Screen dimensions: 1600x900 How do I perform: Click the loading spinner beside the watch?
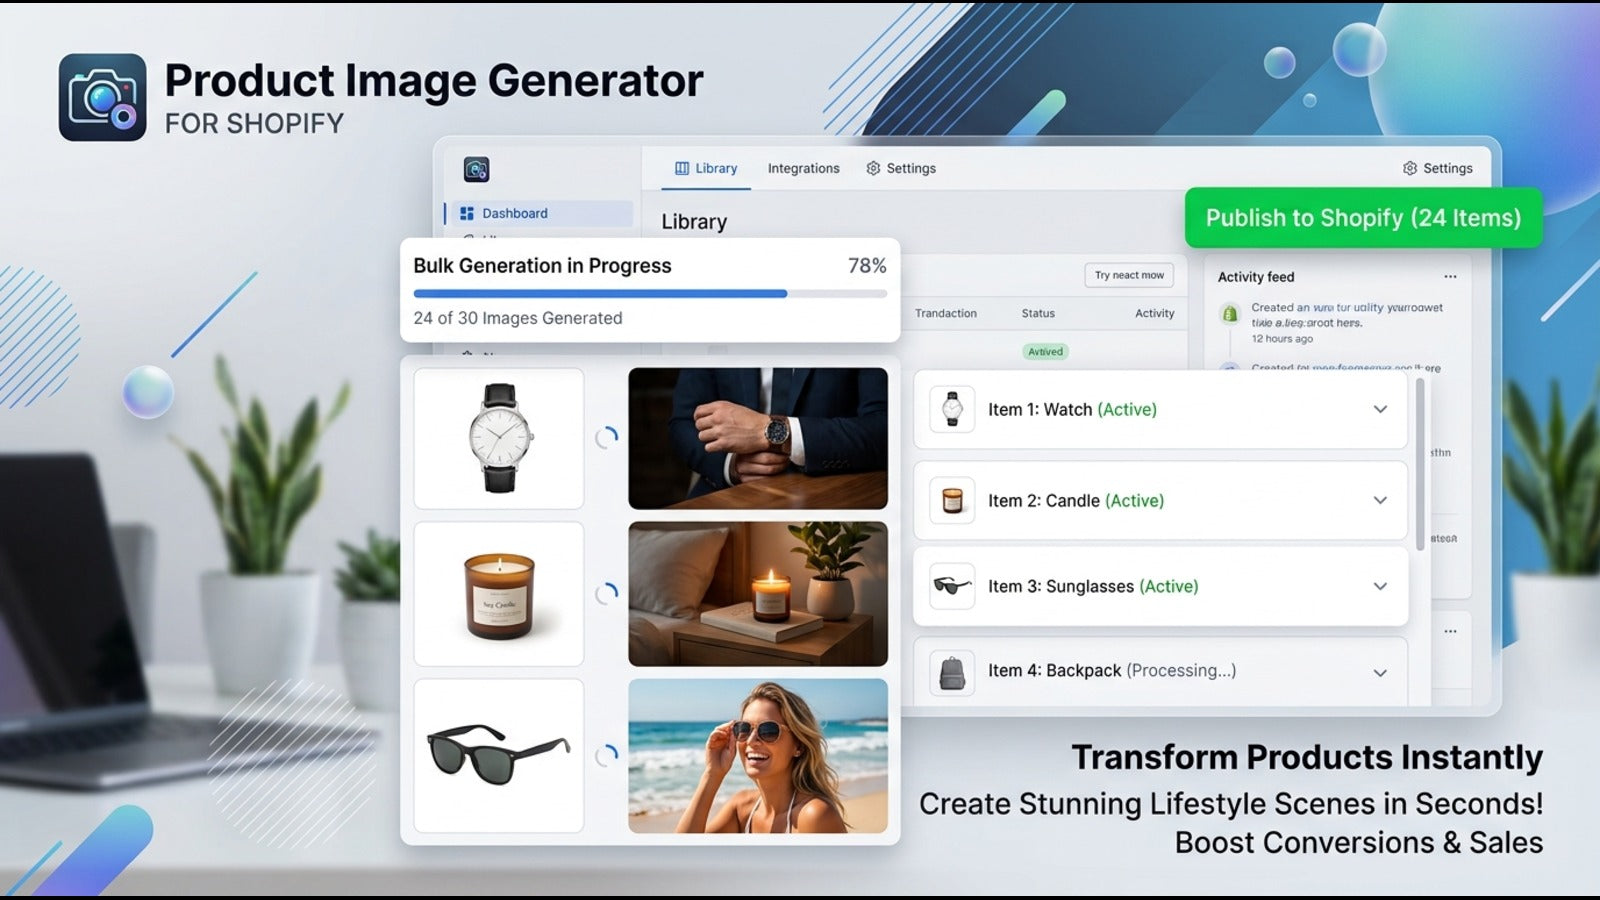(606, 438)
